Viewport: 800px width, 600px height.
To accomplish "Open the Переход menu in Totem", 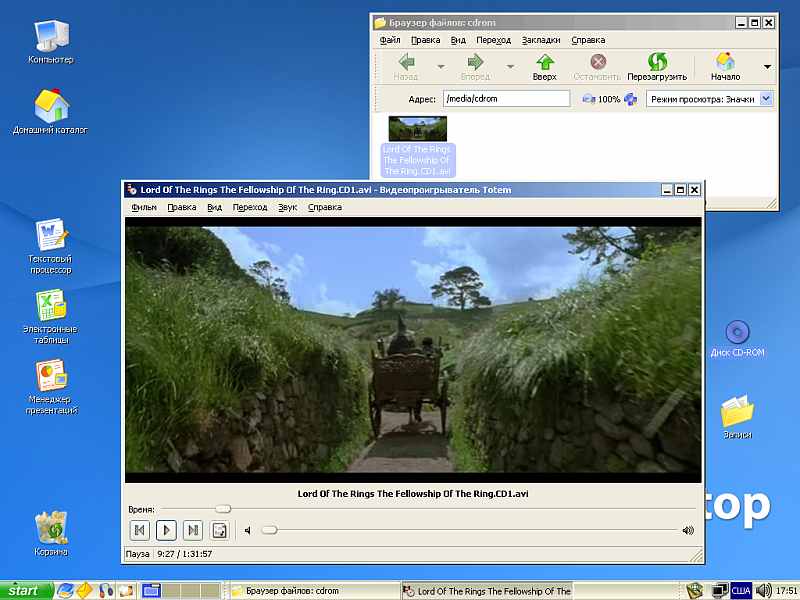I will (x=250, y=207).
